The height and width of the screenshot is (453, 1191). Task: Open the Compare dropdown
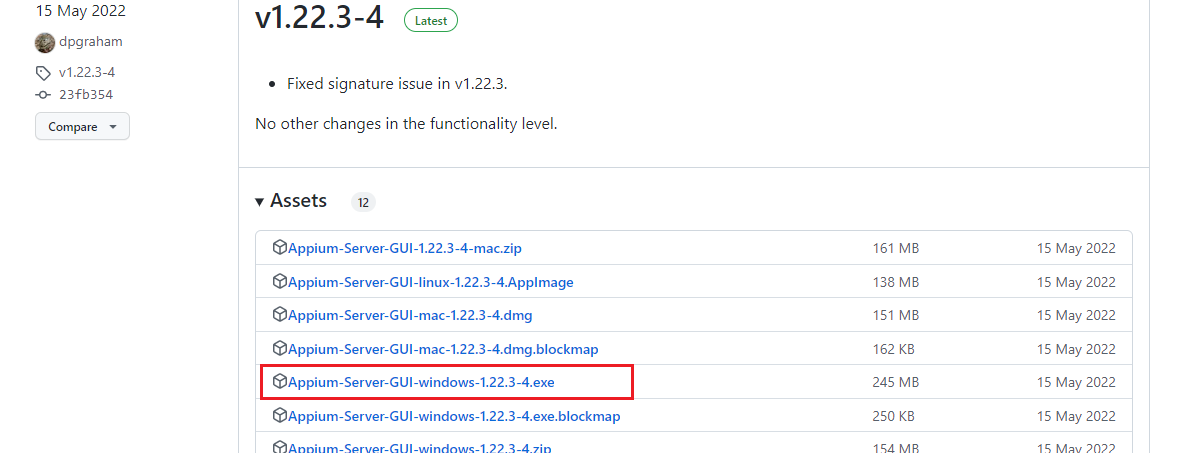[x=82, y=127]
